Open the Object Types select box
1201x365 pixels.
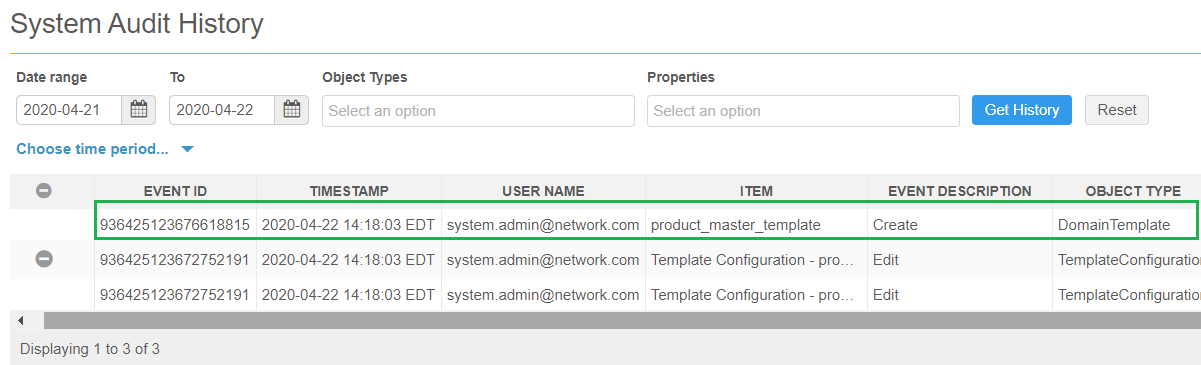click(x=478, y=111)
